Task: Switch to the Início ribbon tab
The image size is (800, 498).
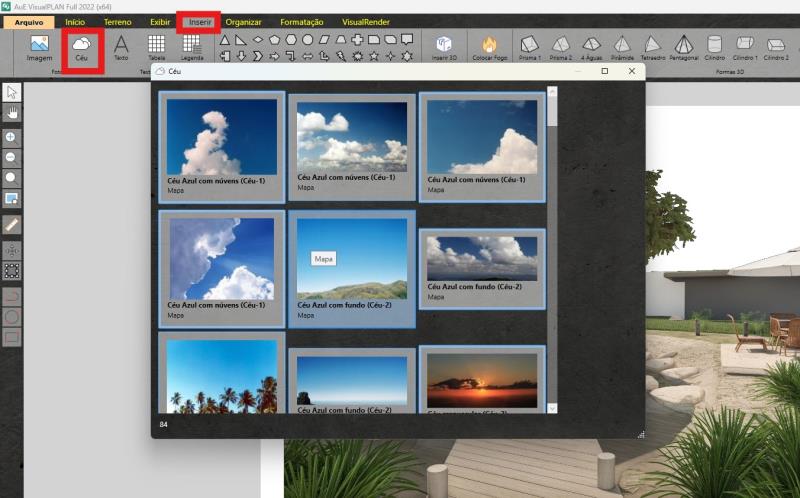Action: [x=75, y=22]
